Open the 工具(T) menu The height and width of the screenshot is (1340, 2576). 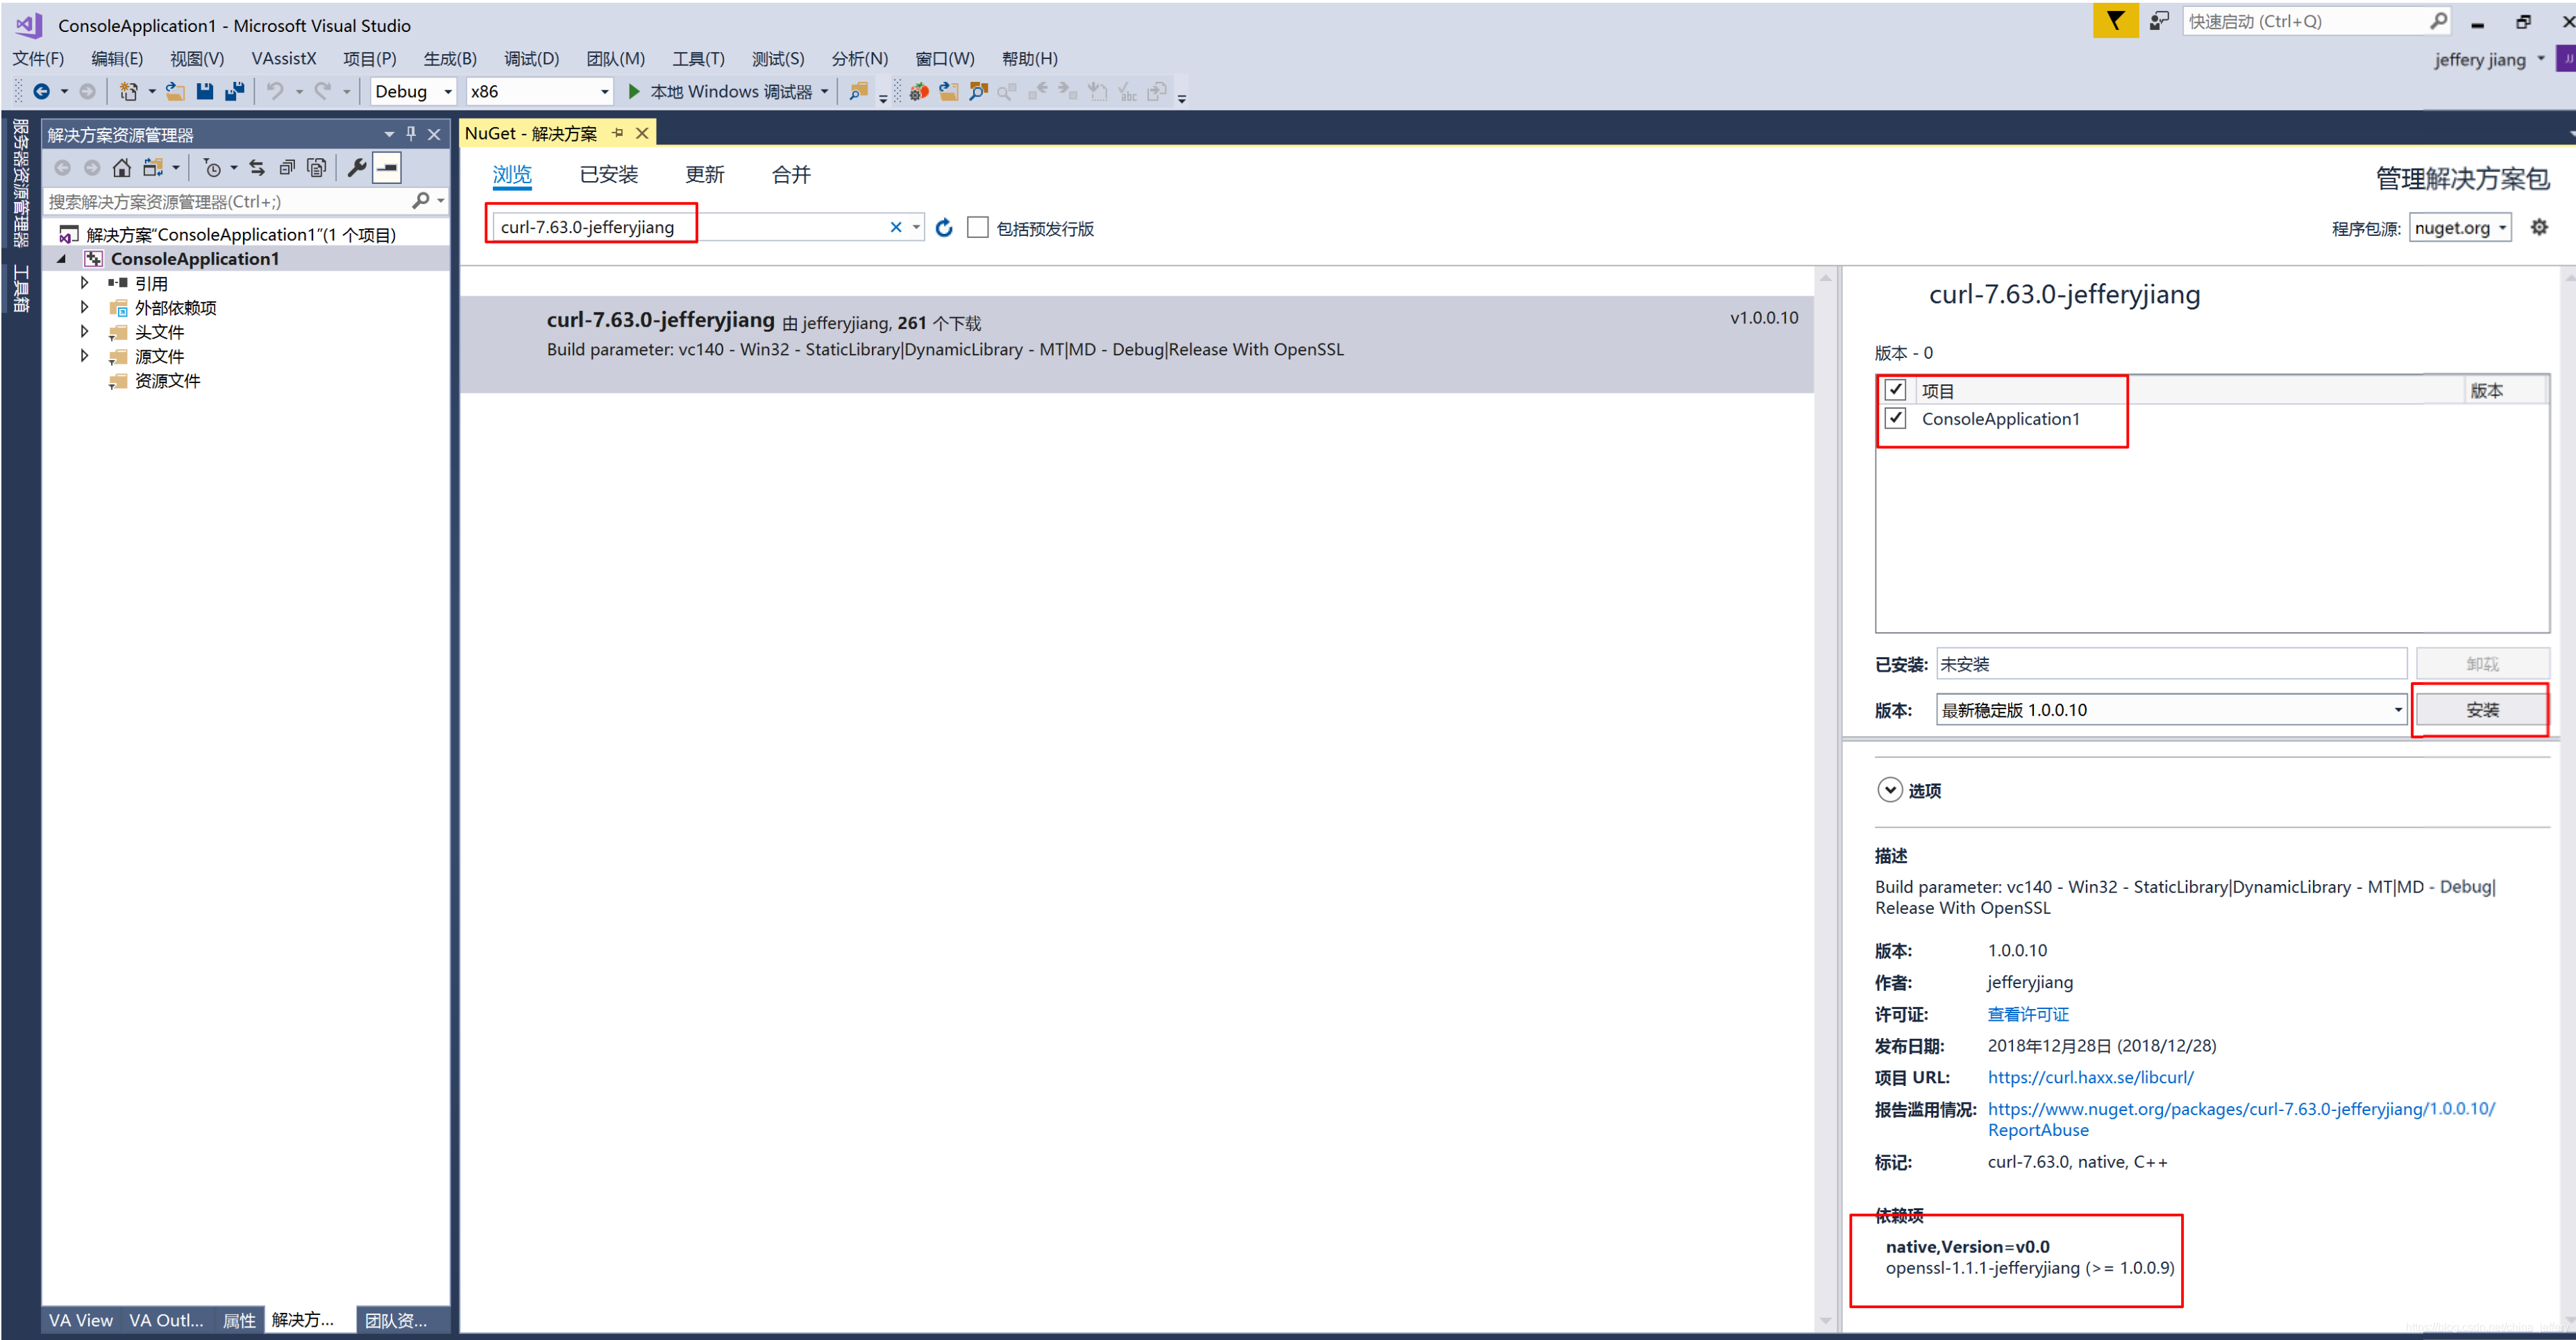click(x=697, y=59)
